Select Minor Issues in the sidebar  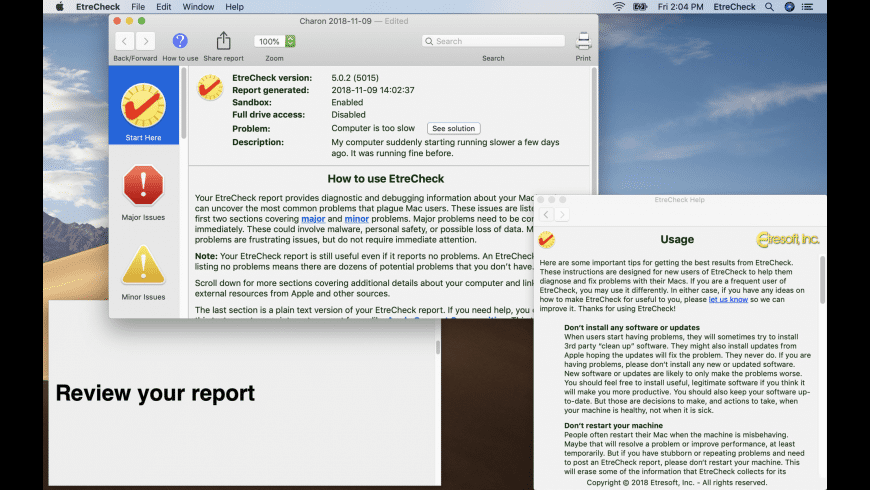click(x=144, y=272)
